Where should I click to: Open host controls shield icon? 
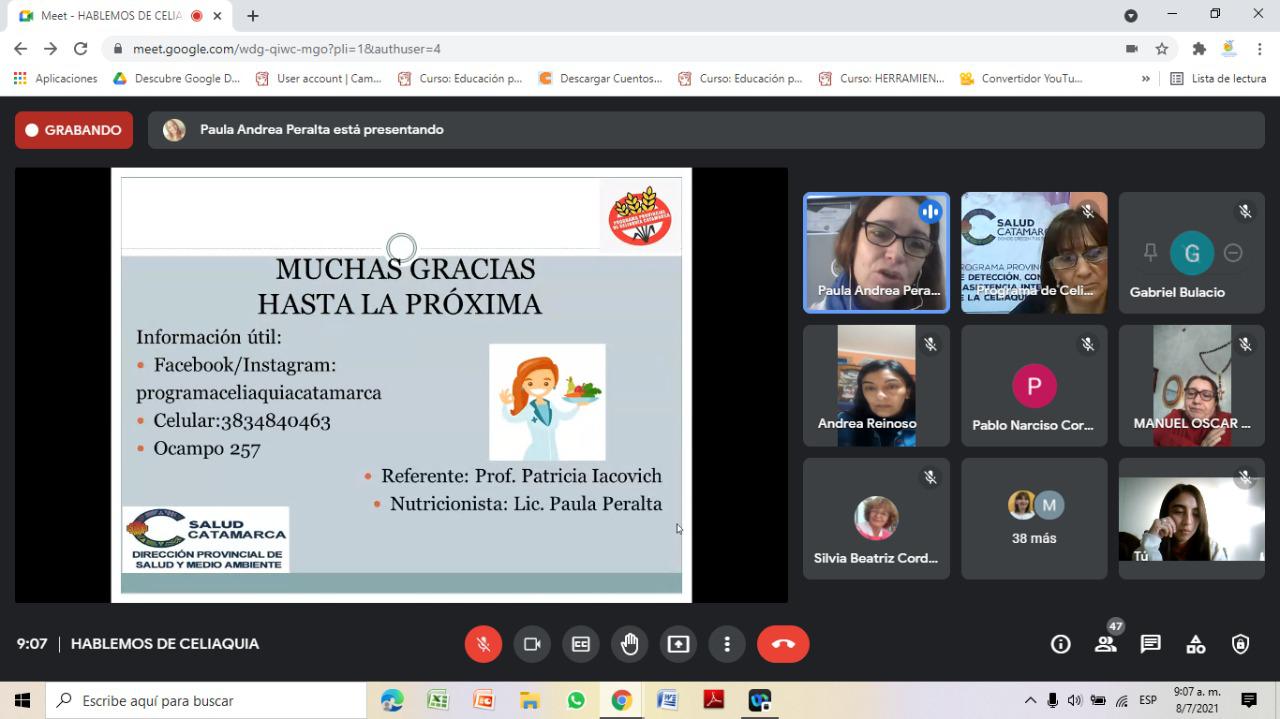coord(1240,644)
